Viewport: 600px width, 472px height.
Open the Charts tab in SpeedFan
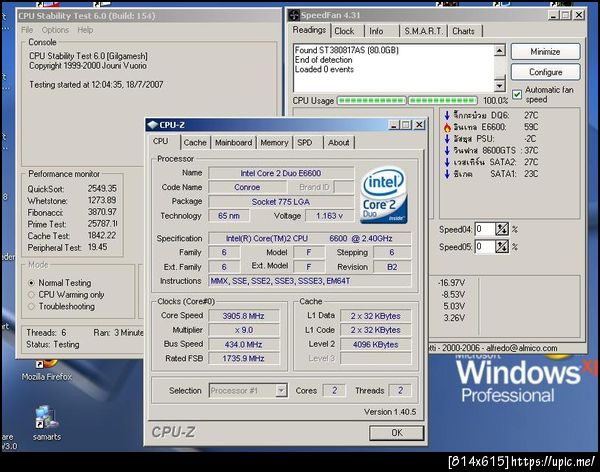[x=463, y=31]
